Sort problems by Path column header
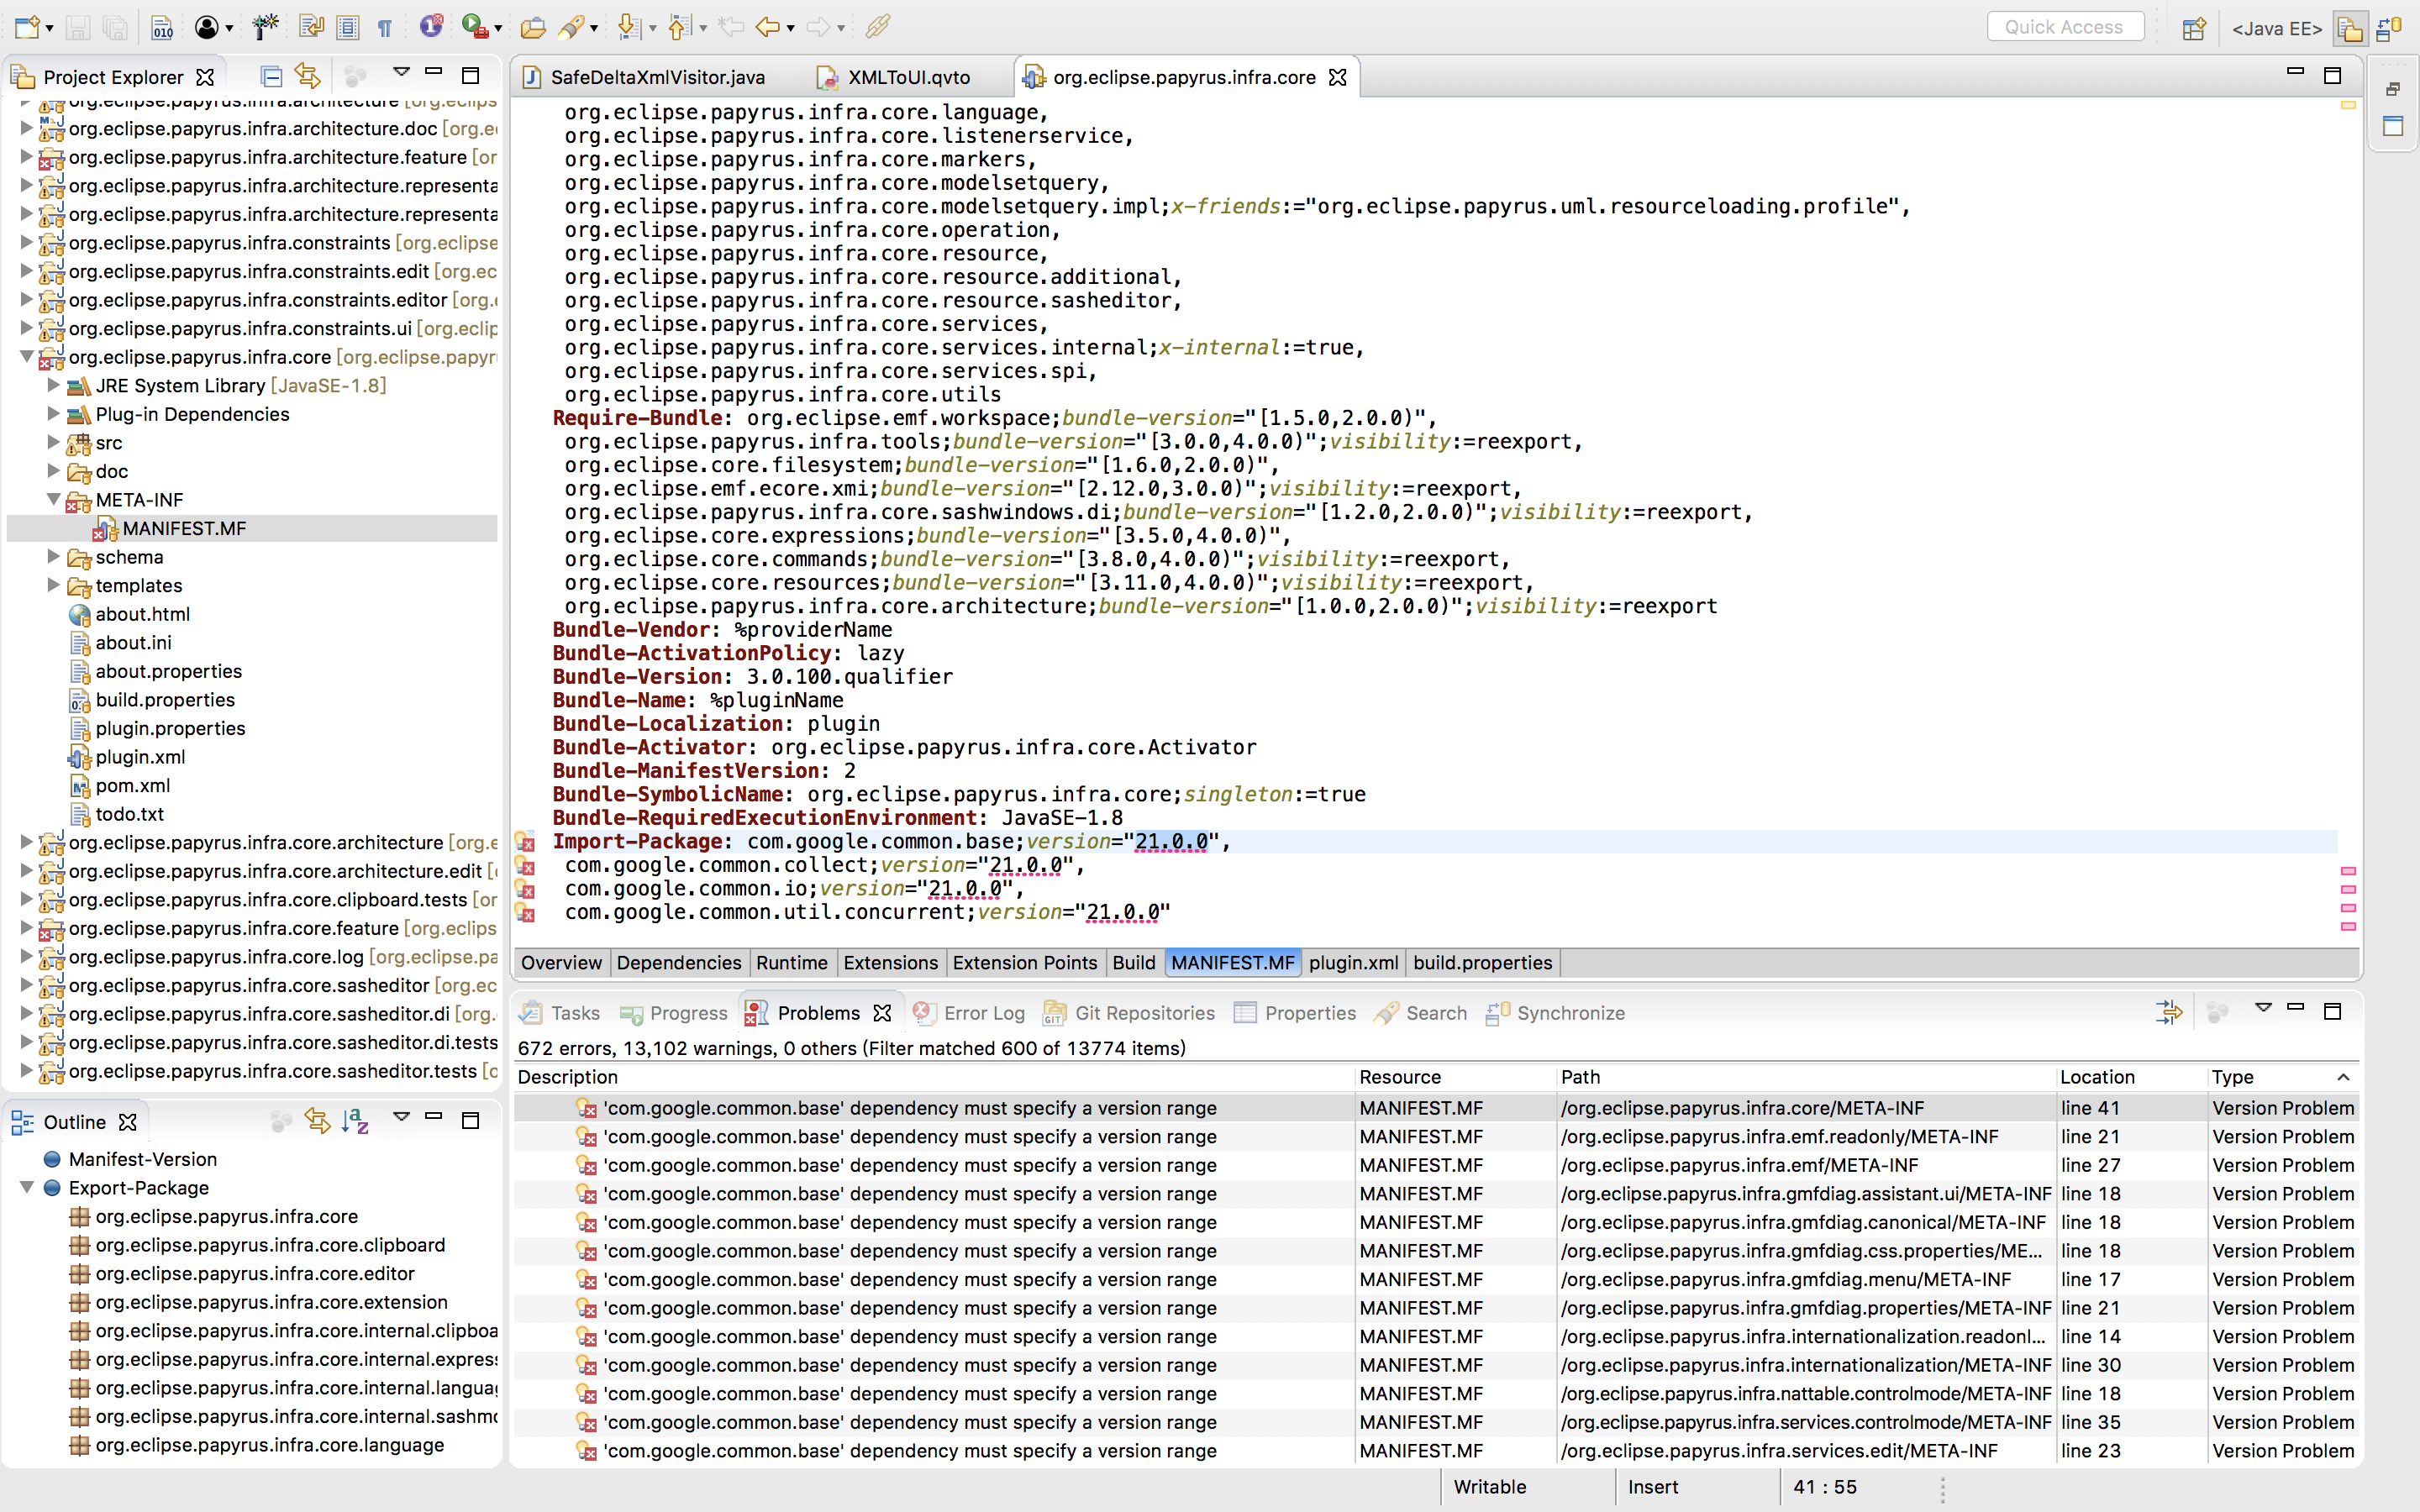The height and width of the screenshot is (1512, 2420). point(1805,1077)
